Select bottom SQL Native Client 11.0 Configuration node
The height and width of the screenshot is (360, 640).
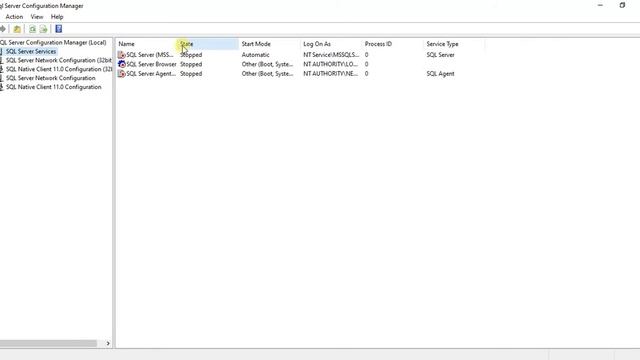(53, 87)
